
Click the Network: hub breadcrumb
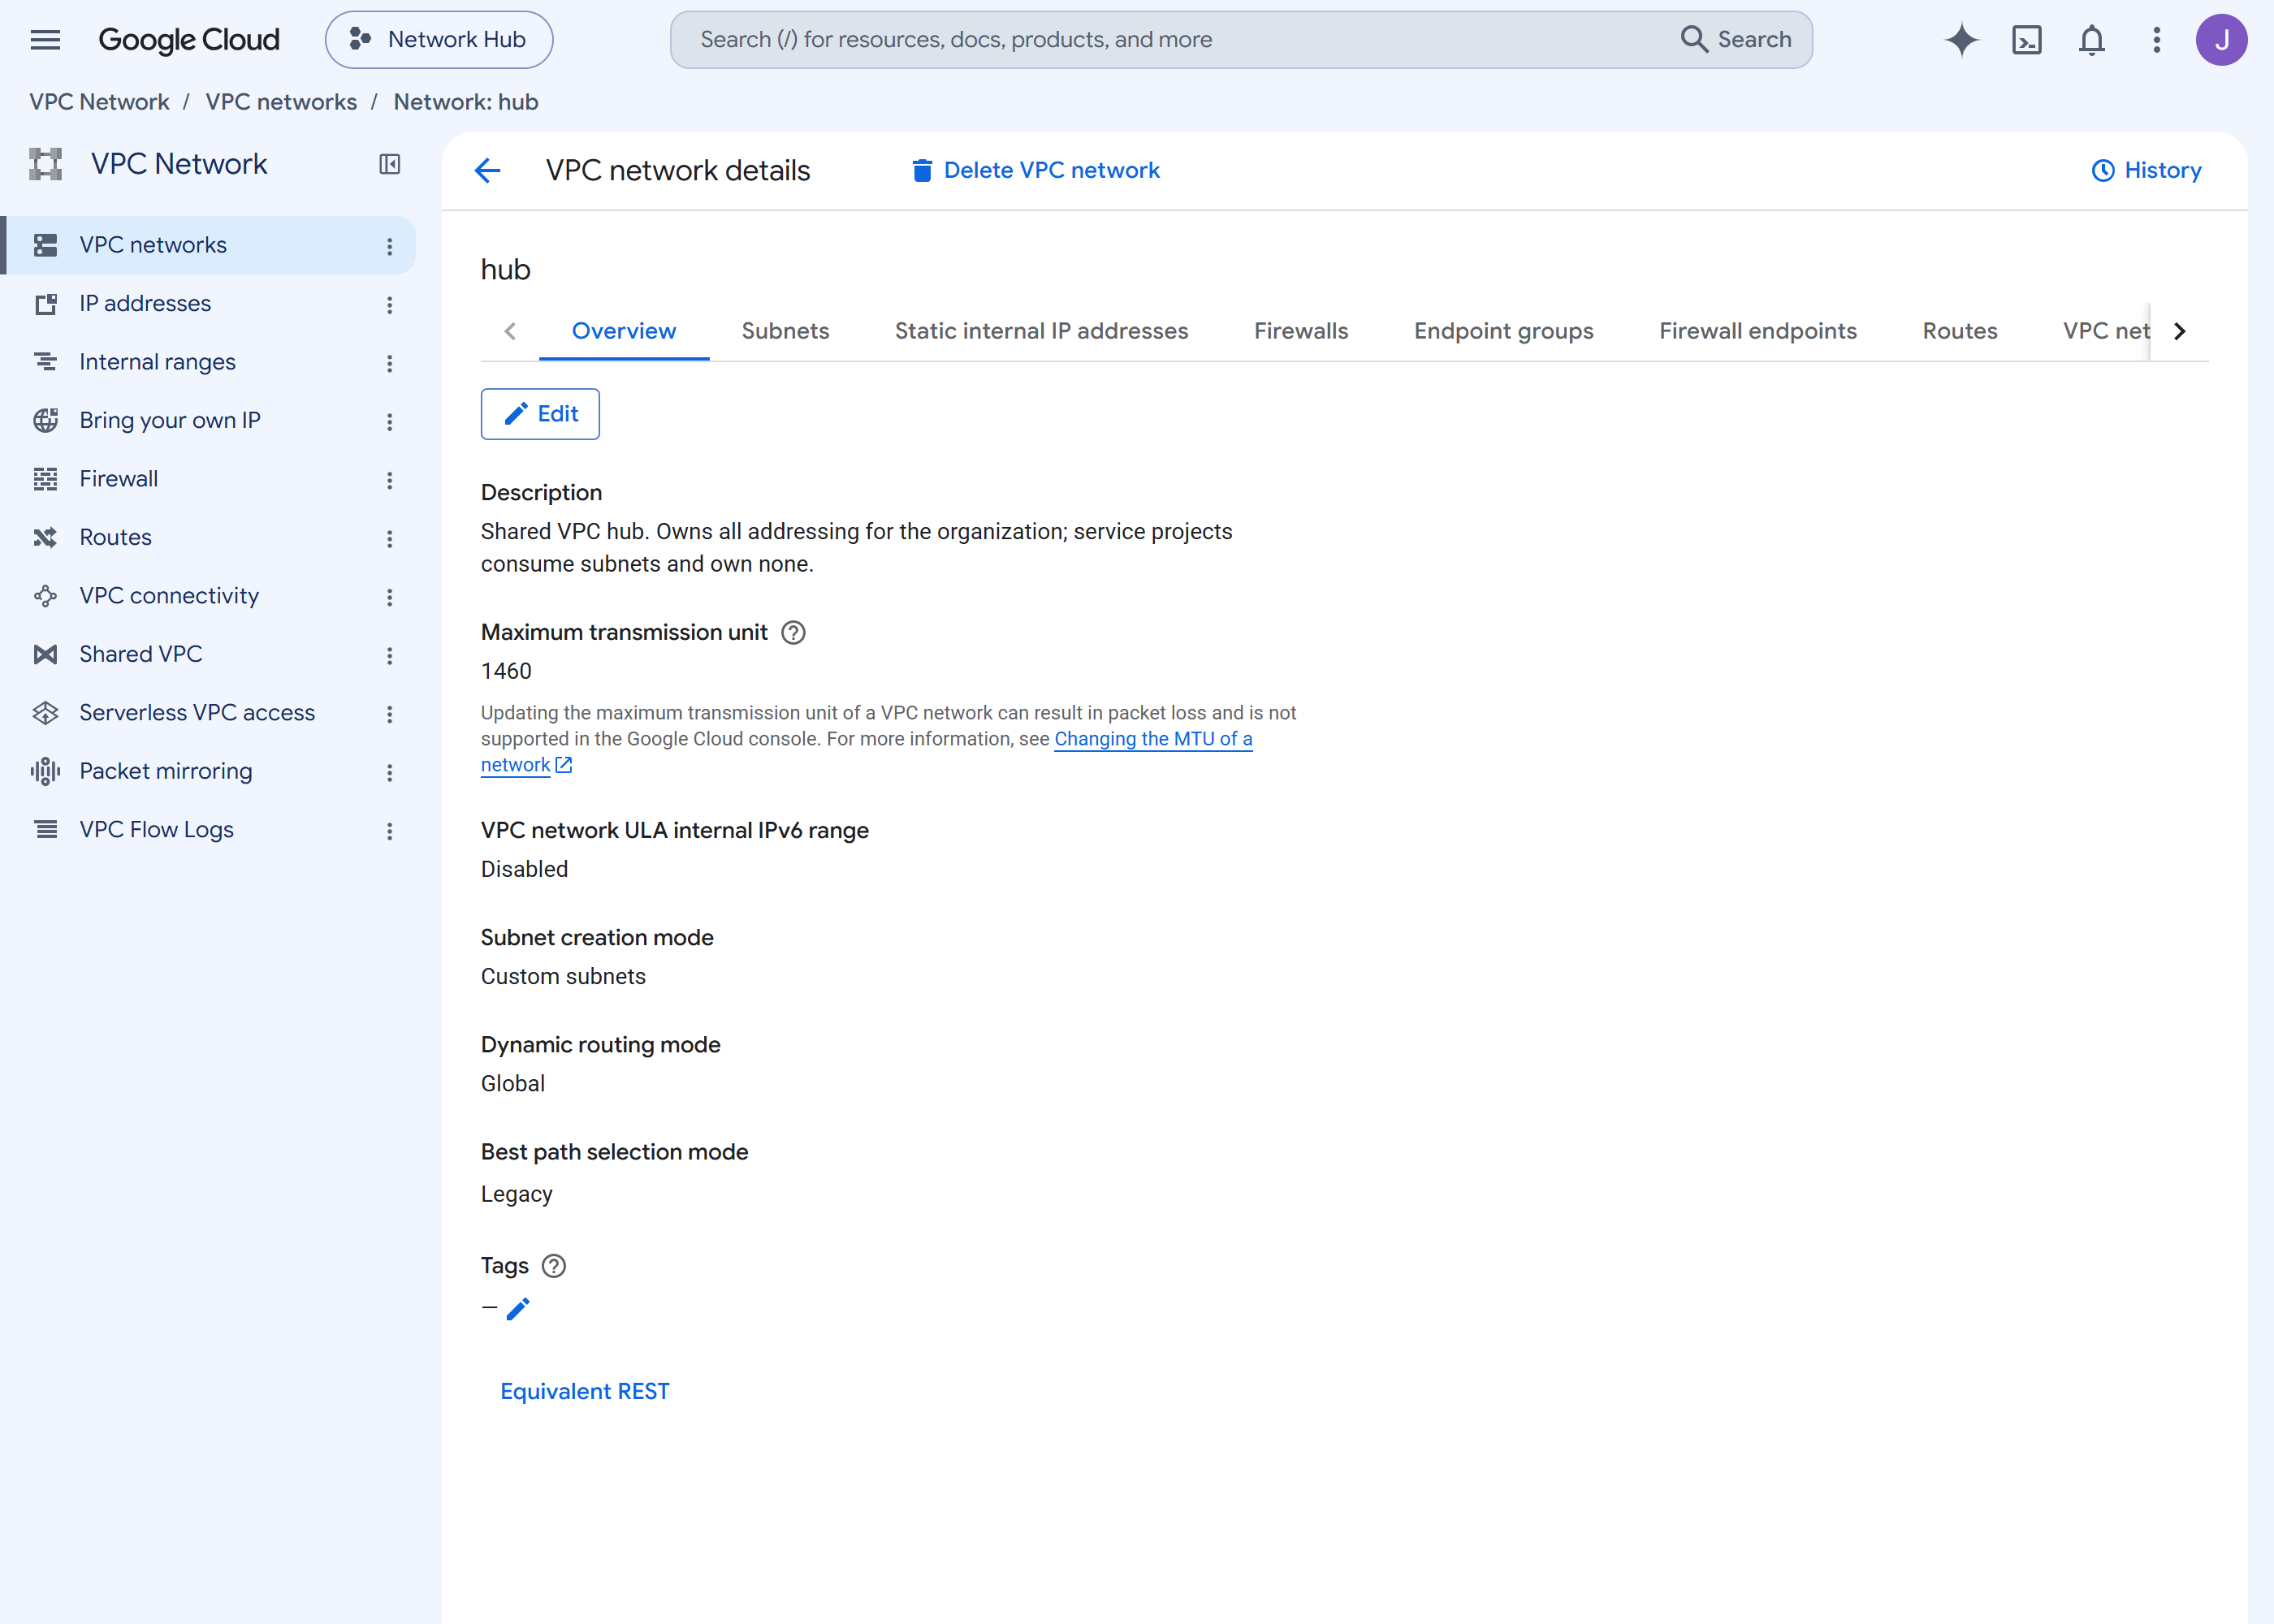(466, 102)
